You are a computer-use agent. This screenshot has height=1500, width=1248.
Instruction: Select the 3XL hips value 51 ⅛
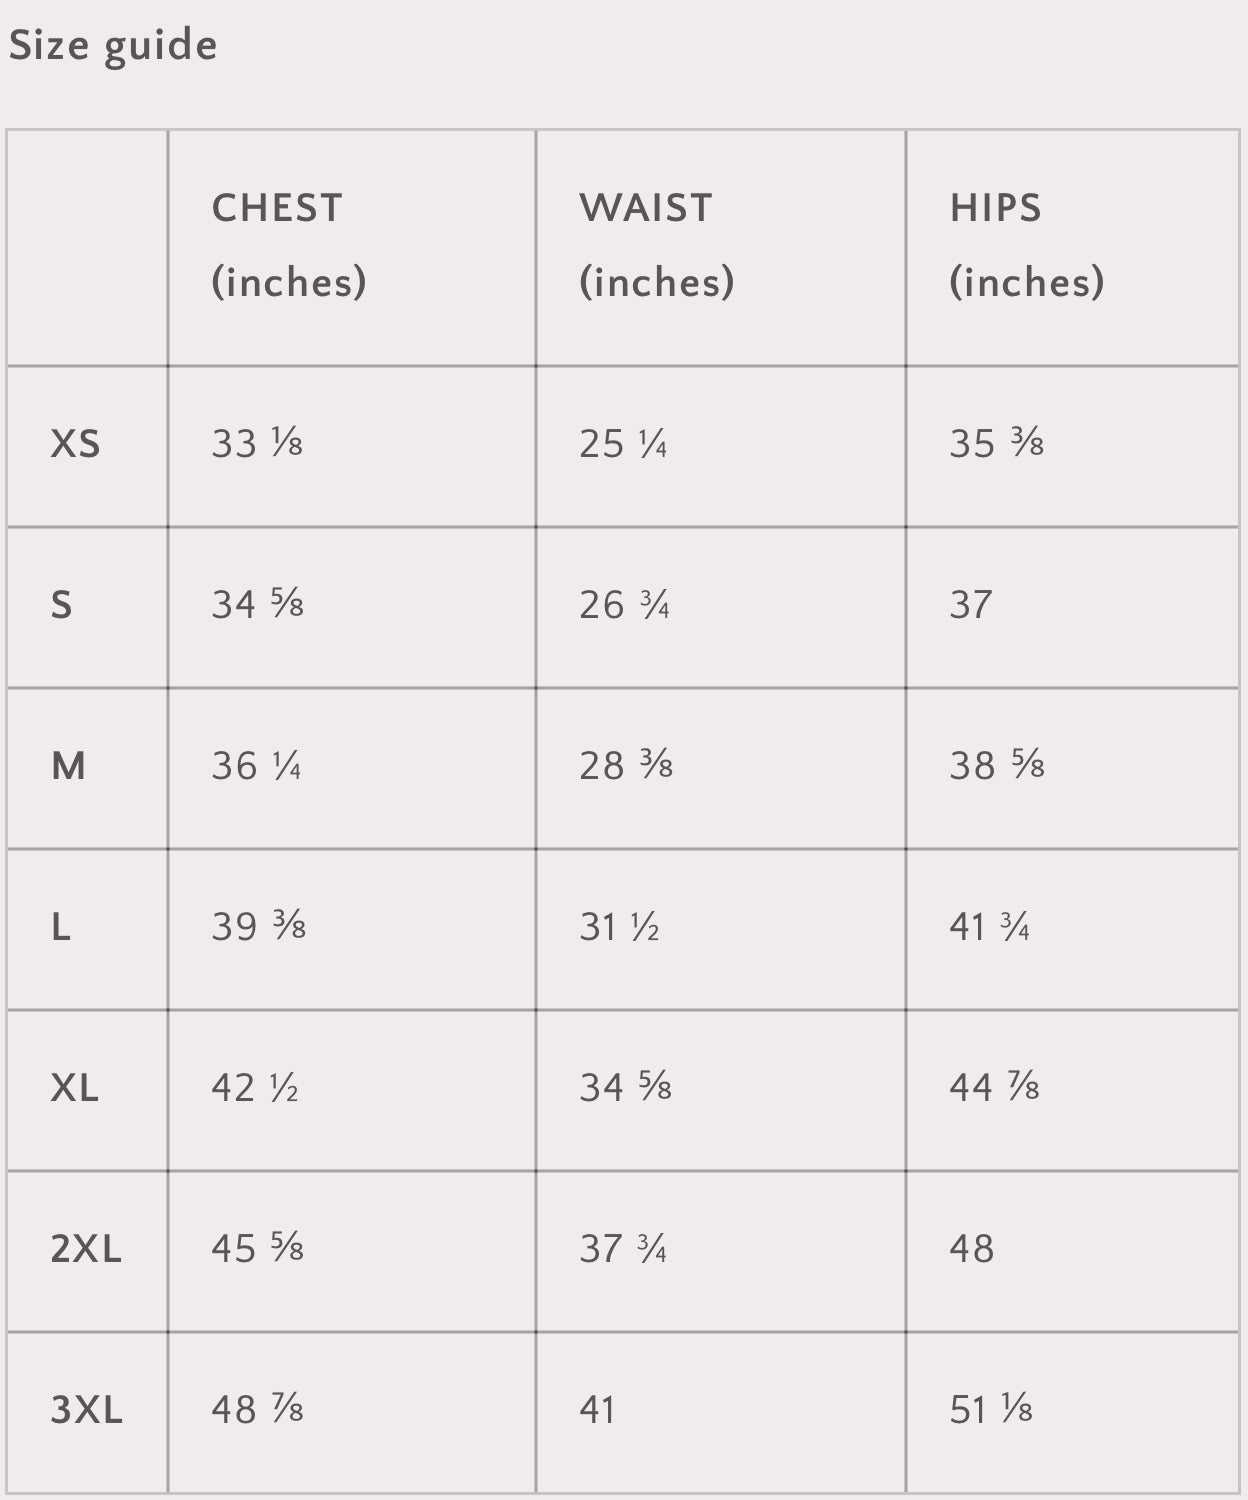991,1410
